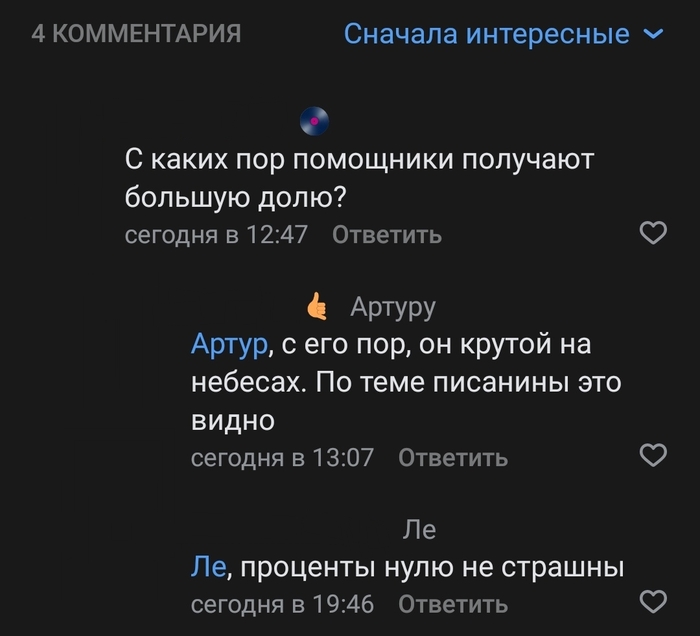Like the comment about помощники with the heart

click(x=652, y=234)
